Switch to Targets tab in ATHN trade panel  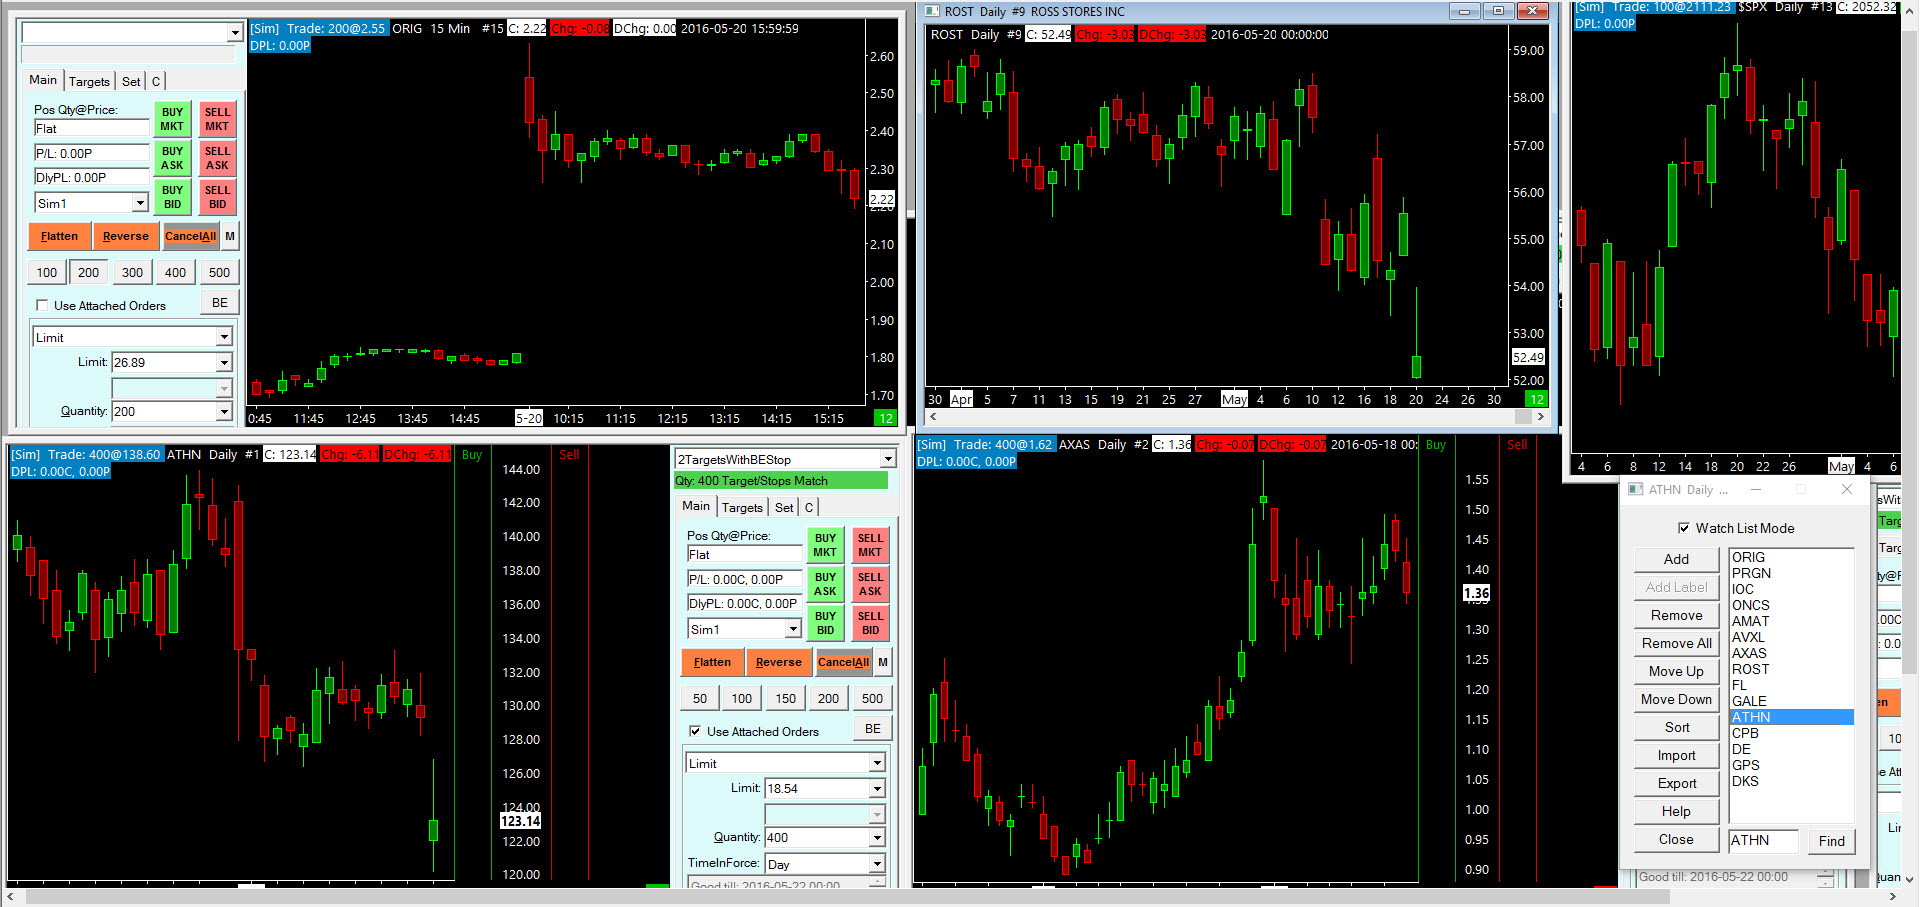pyautogui.click(x=742, y=508)
